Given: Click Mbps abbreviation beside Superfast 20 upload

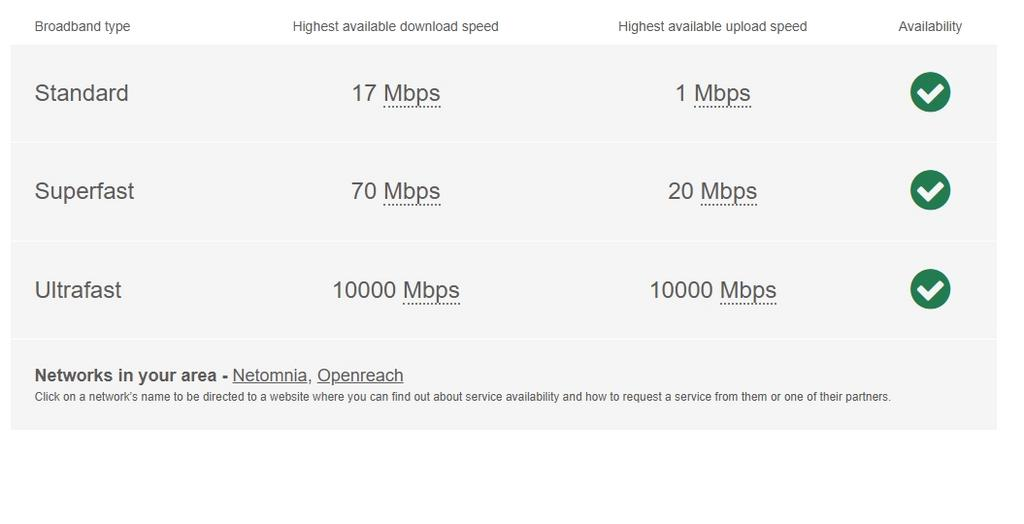Looking at the screenshot, I should click(728, 191).
